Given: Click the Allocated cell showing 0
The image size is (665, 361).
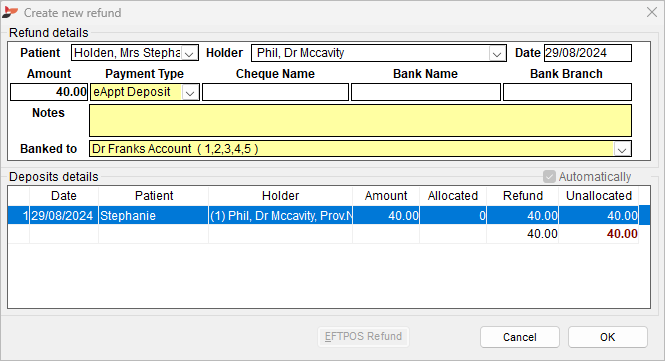Looking at the screenshot, I should click(453, 215).
